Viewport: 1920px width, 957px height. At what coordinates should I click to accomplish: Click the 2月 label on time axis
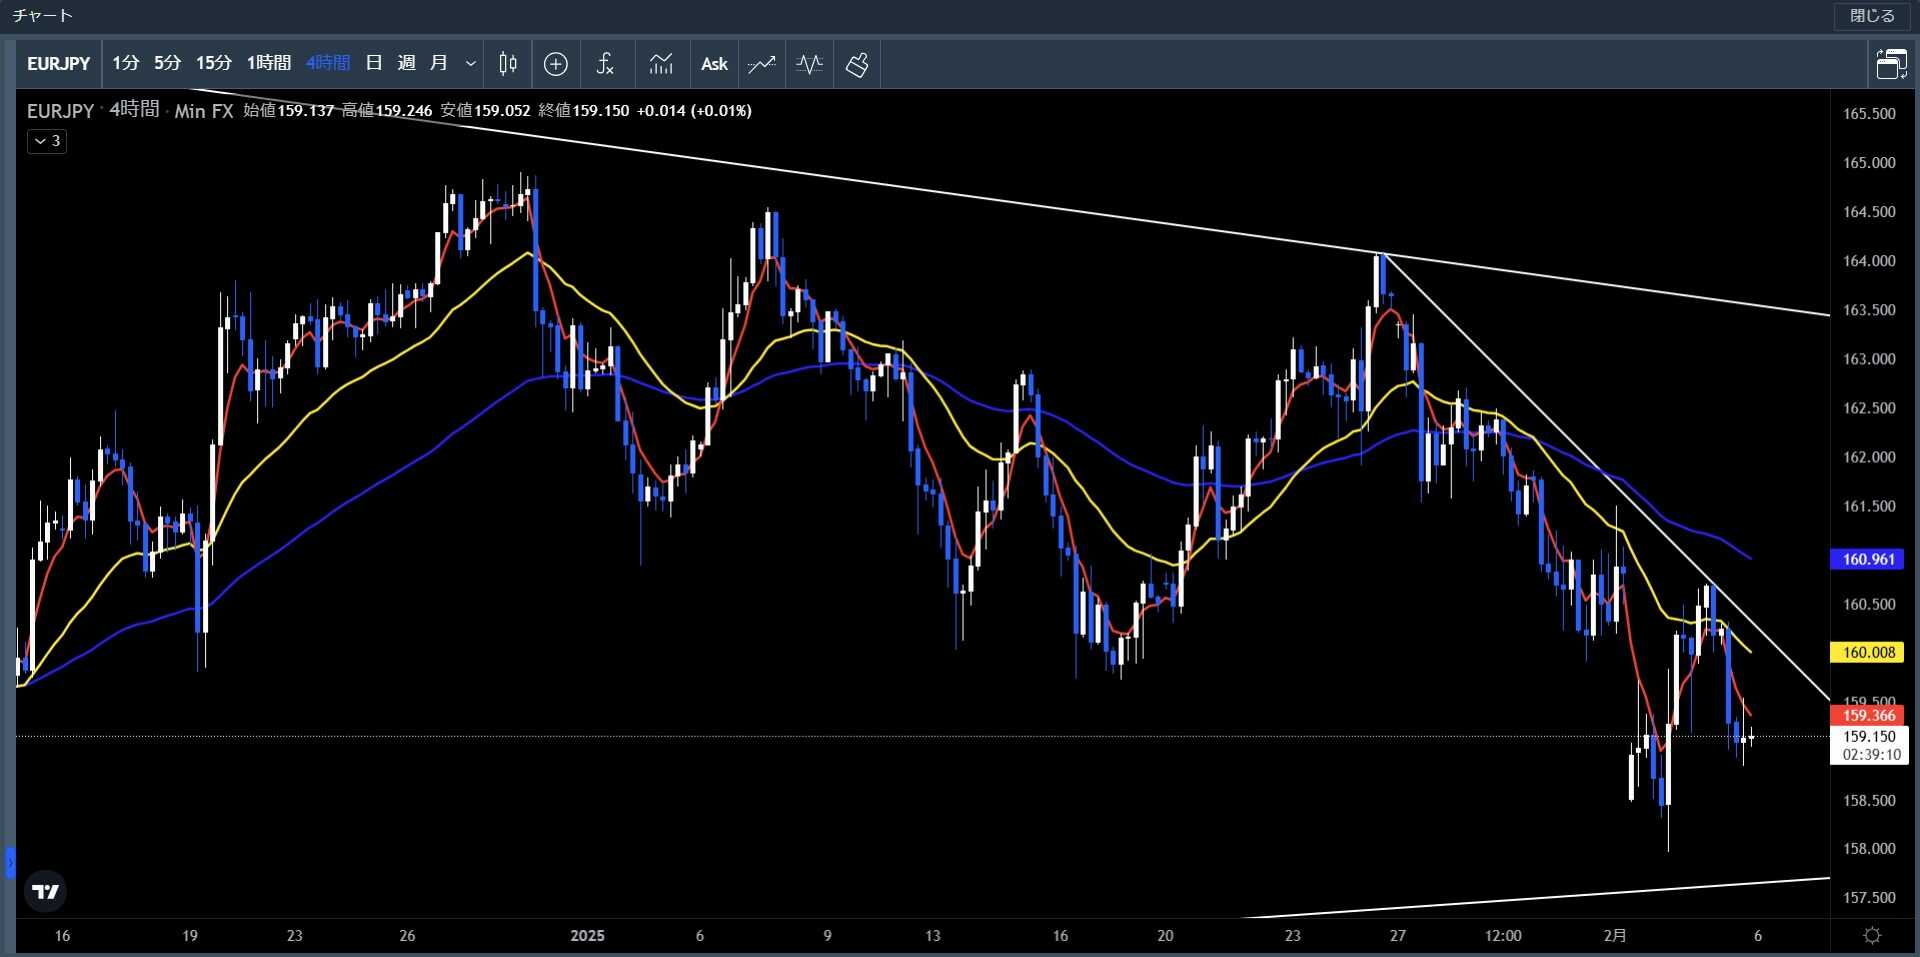(1614, 936)
